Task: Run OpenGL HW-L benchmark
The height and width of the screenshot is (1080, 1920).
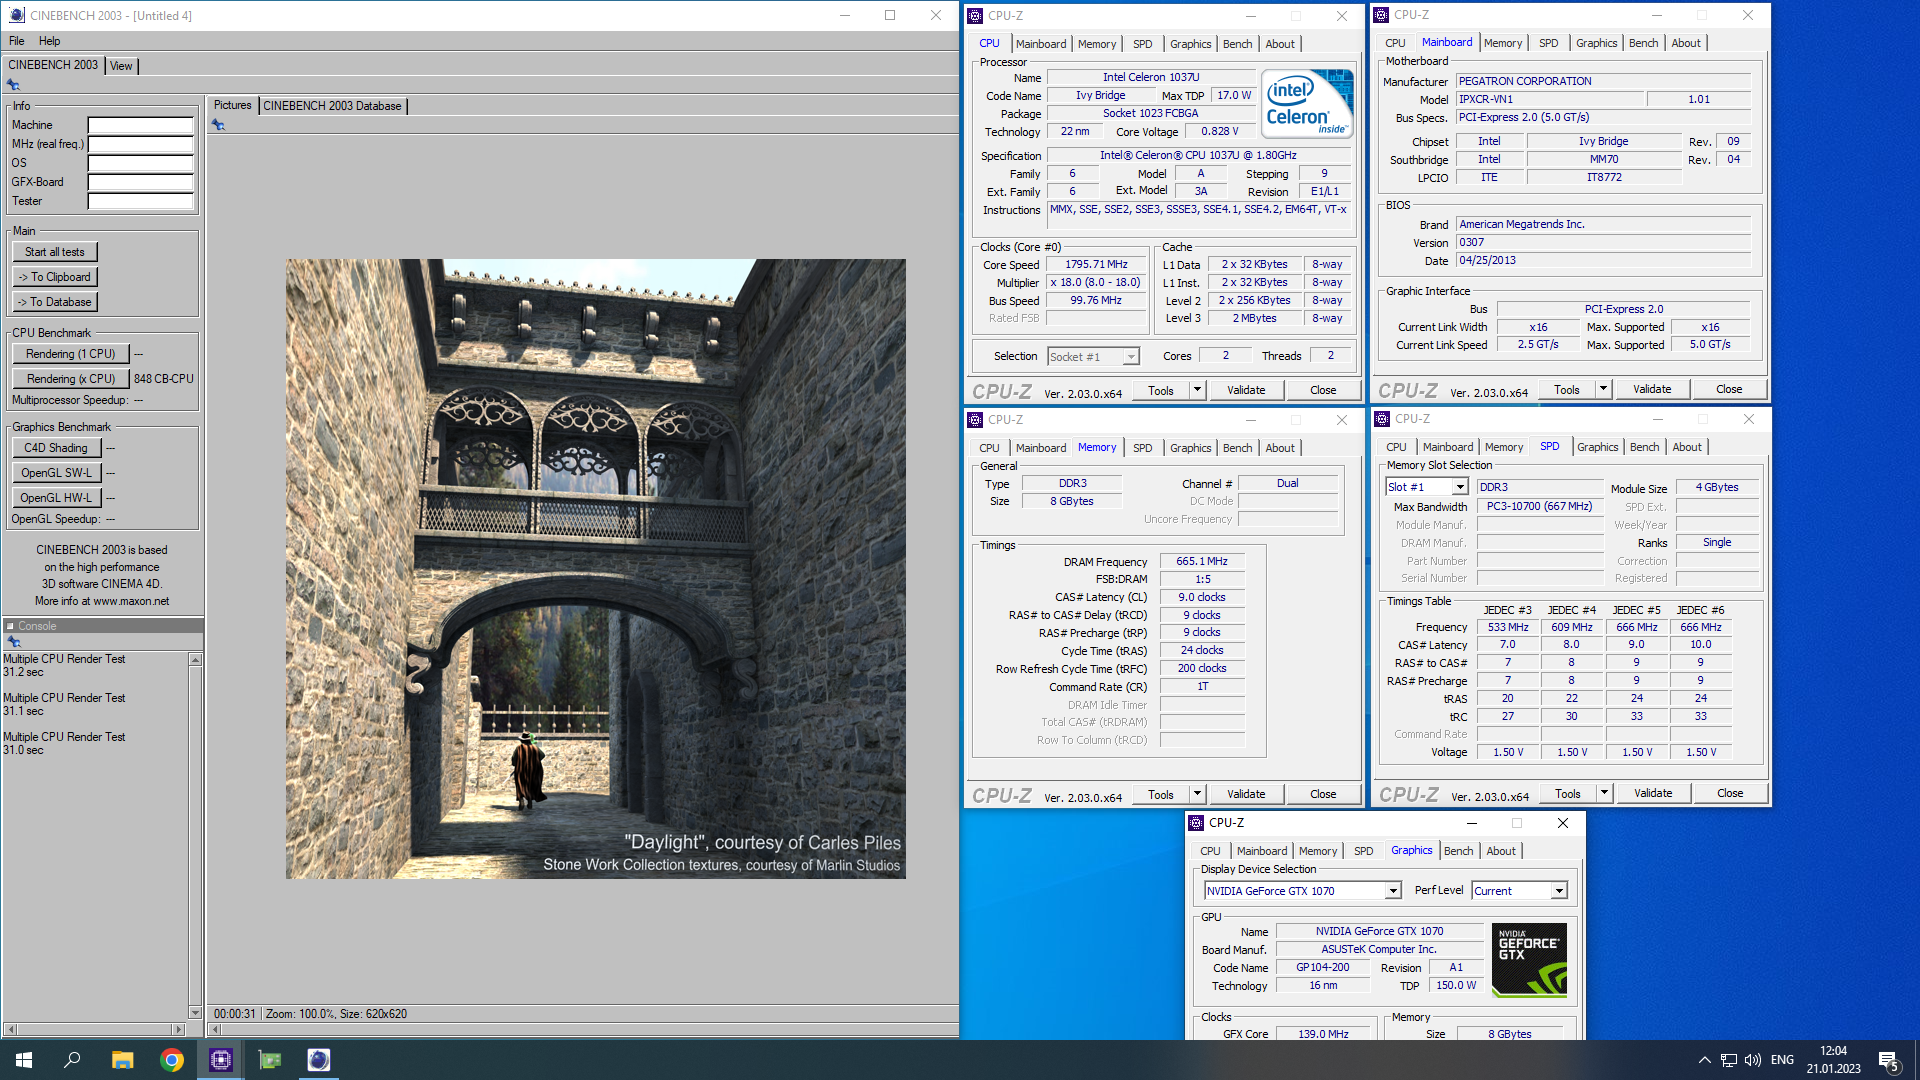Action: pos(56,498)
